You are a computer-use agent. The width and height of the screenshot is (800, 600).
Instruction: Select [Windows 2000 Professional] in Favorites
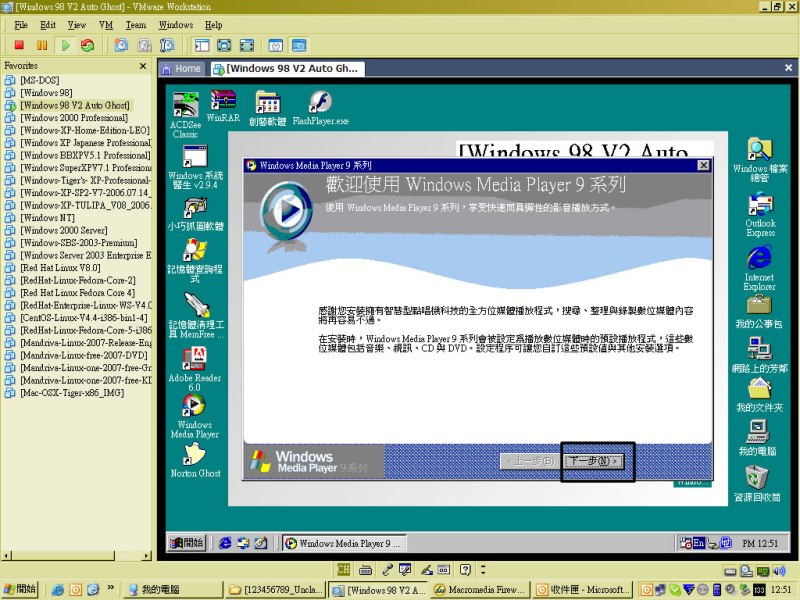[73, 117]
